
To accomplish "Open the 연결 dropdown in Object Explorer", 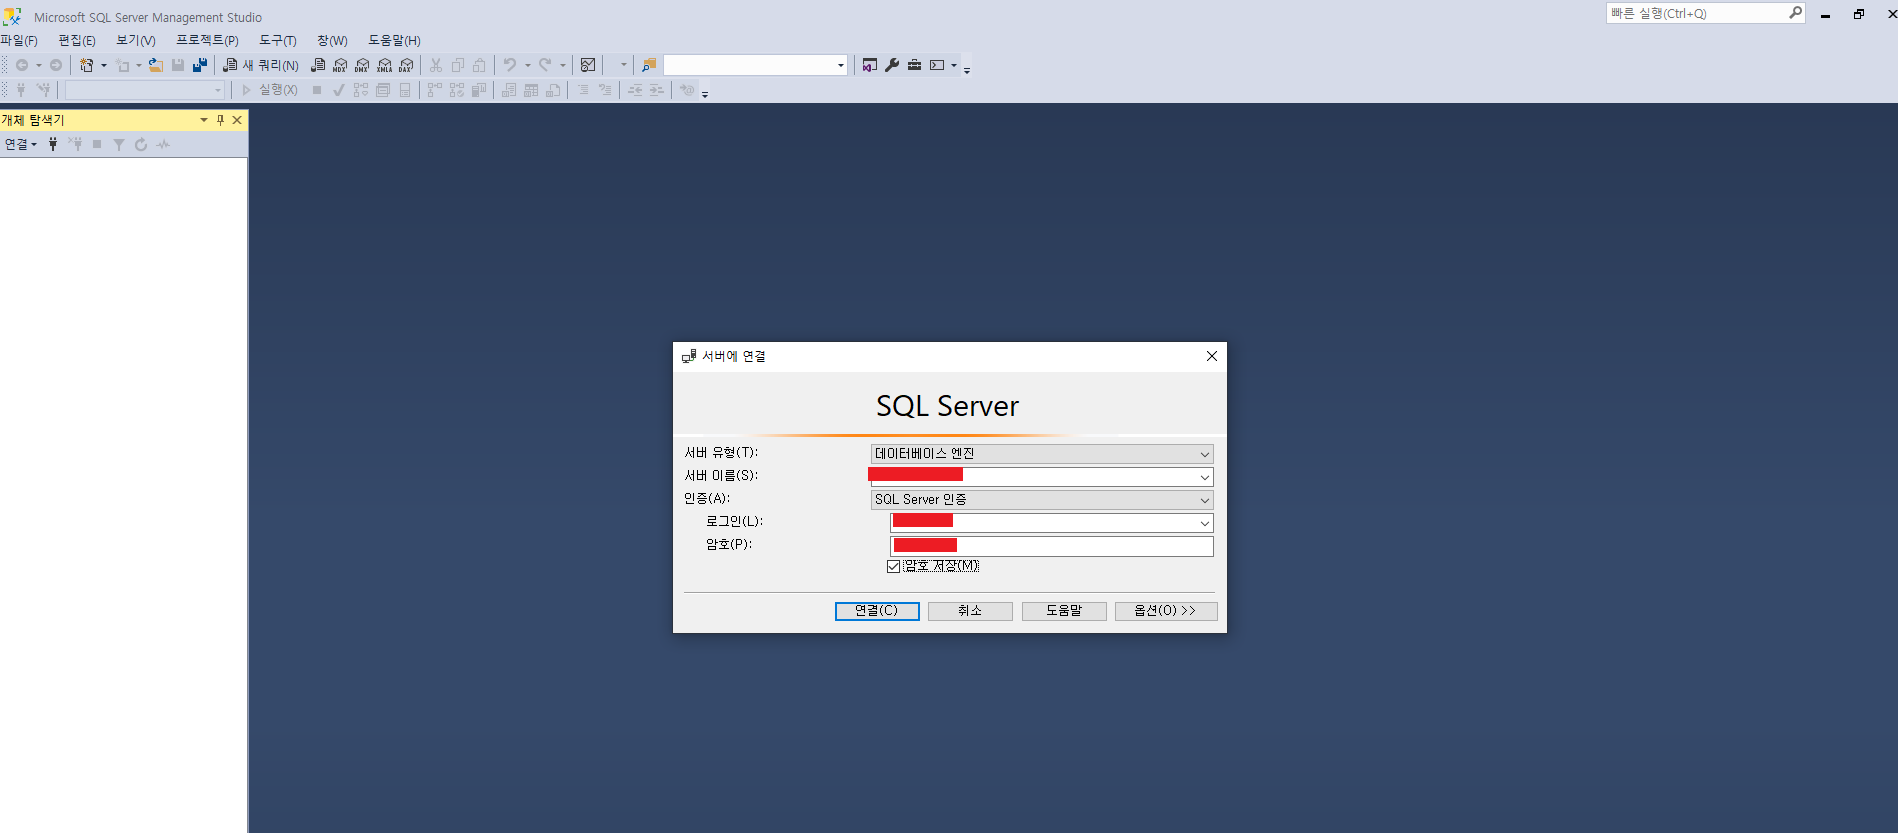I will (21, 144).
